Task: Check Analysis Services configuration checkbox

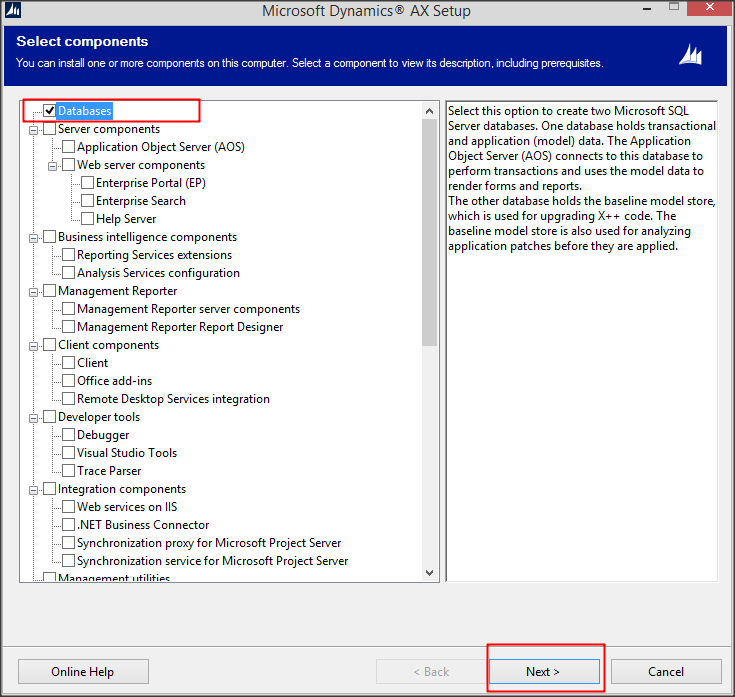Action: pos(68,273)
